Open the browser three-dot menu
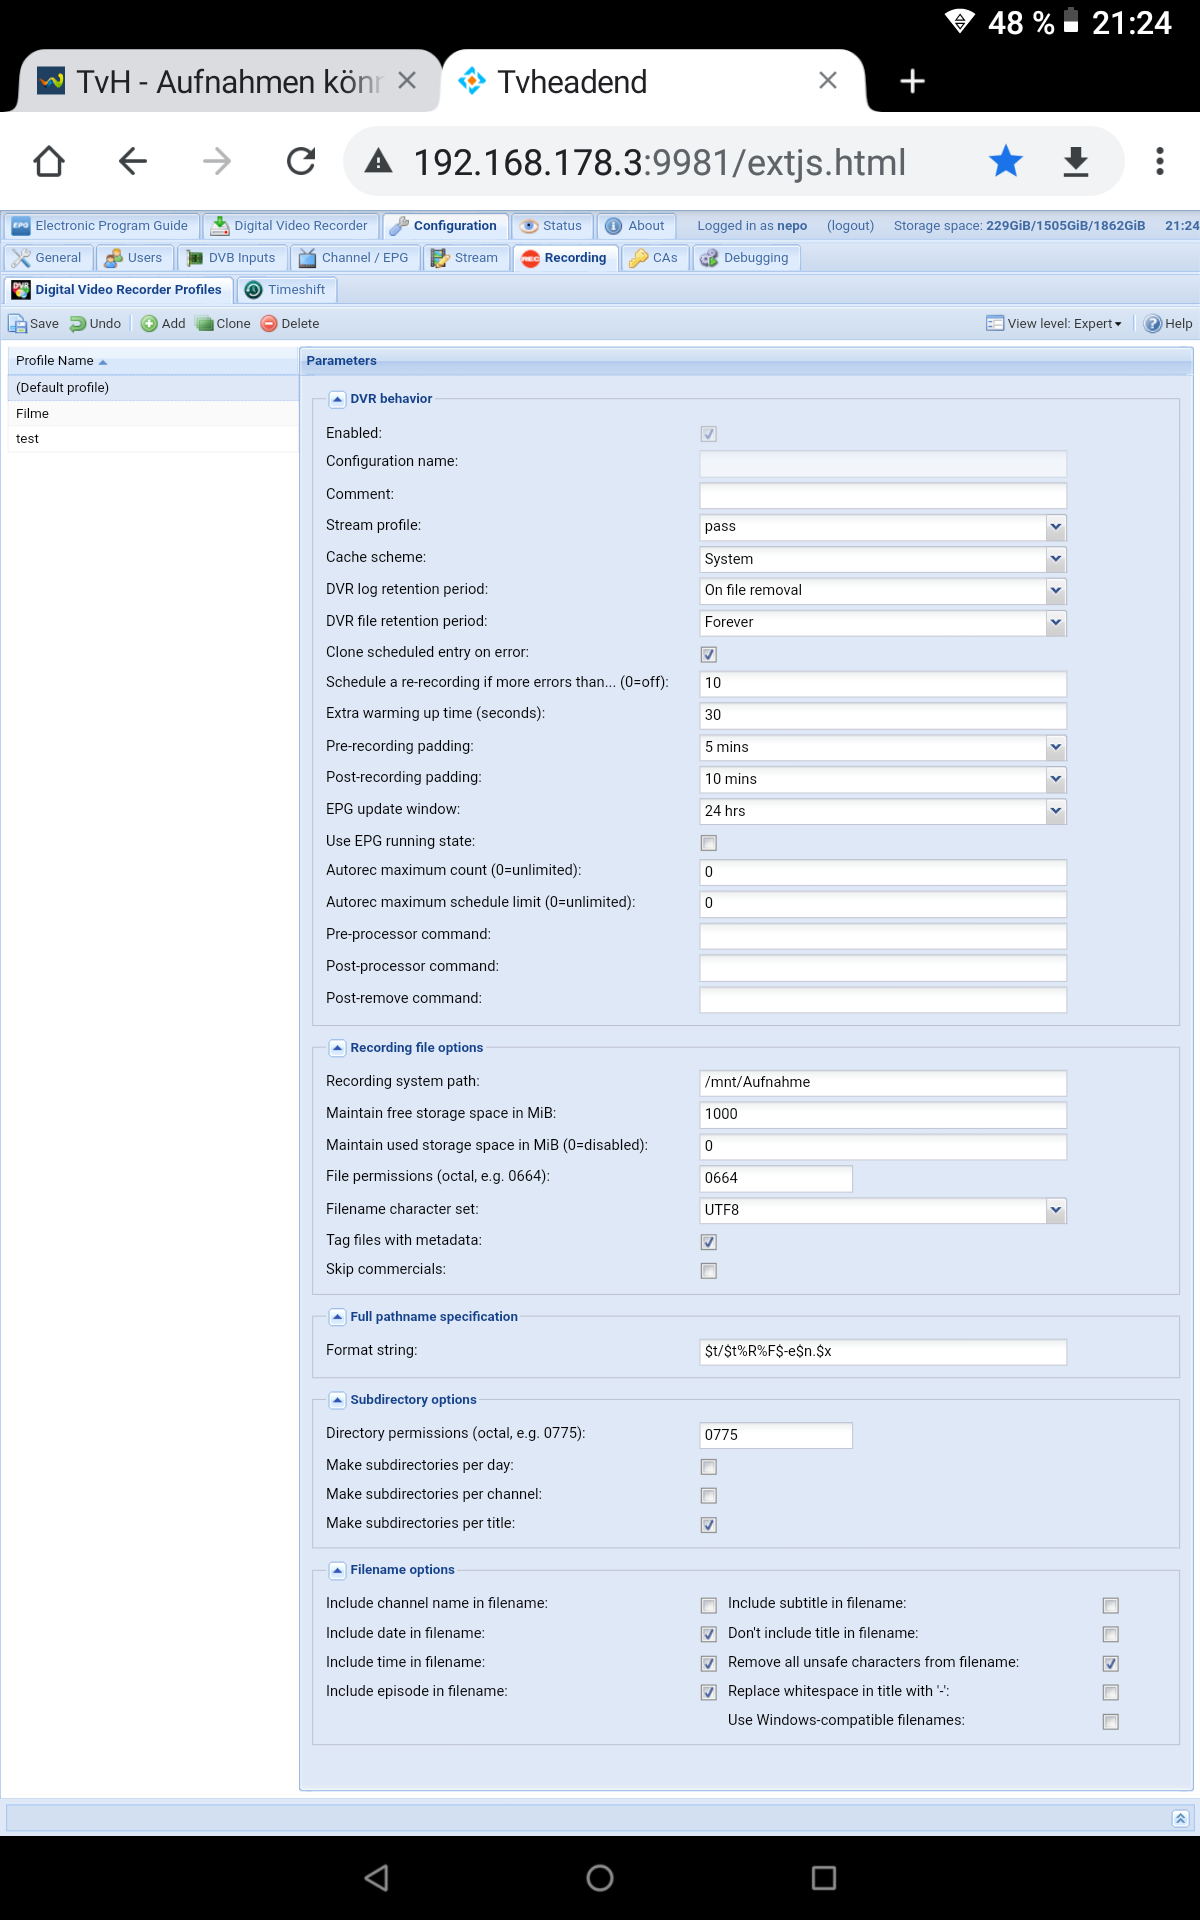Image resolution: width=1200 pixels, height=1920 pixels. tap(1160, 161)
